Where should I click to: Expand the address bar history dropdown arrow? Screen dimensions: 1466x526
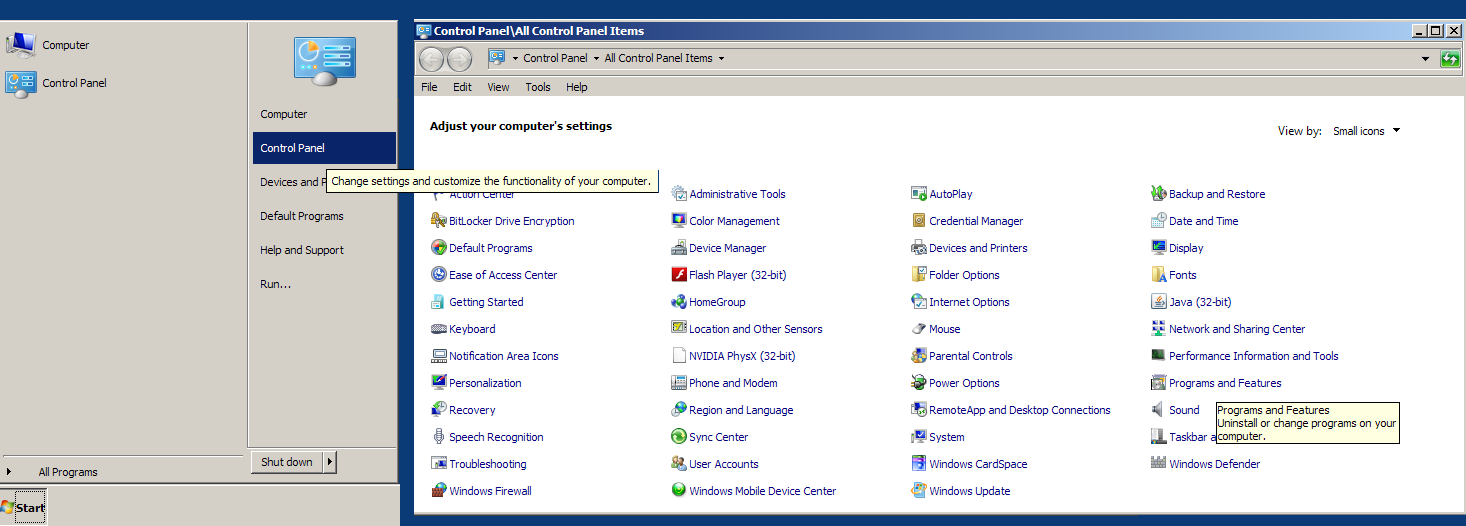tap(1426, 59)
